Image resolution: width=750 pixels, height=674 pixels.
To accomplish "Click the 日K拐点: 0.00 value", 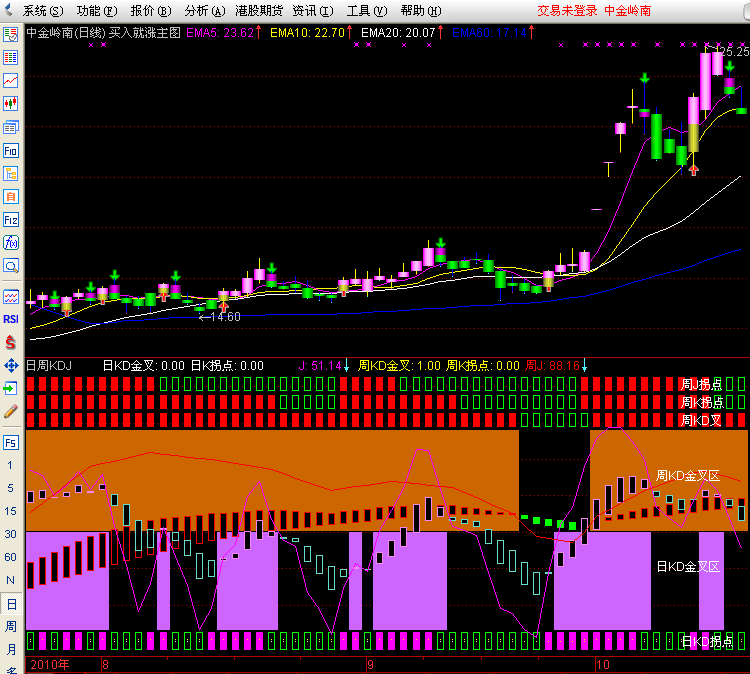I will point(227,366).
